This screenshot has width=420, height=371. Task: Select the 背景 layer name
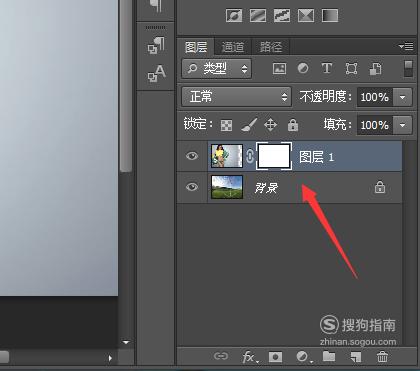[266, 188]
